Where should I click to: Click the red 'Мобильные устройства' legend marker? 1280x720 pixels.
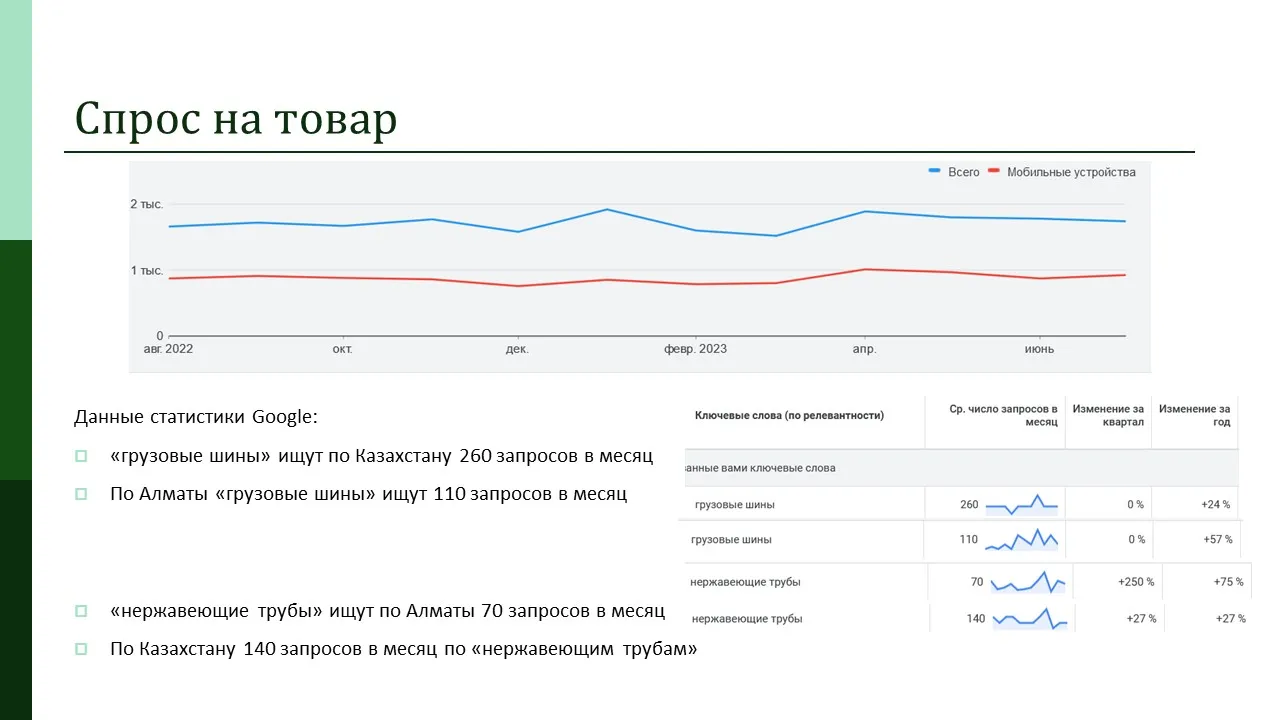point(994,172)
